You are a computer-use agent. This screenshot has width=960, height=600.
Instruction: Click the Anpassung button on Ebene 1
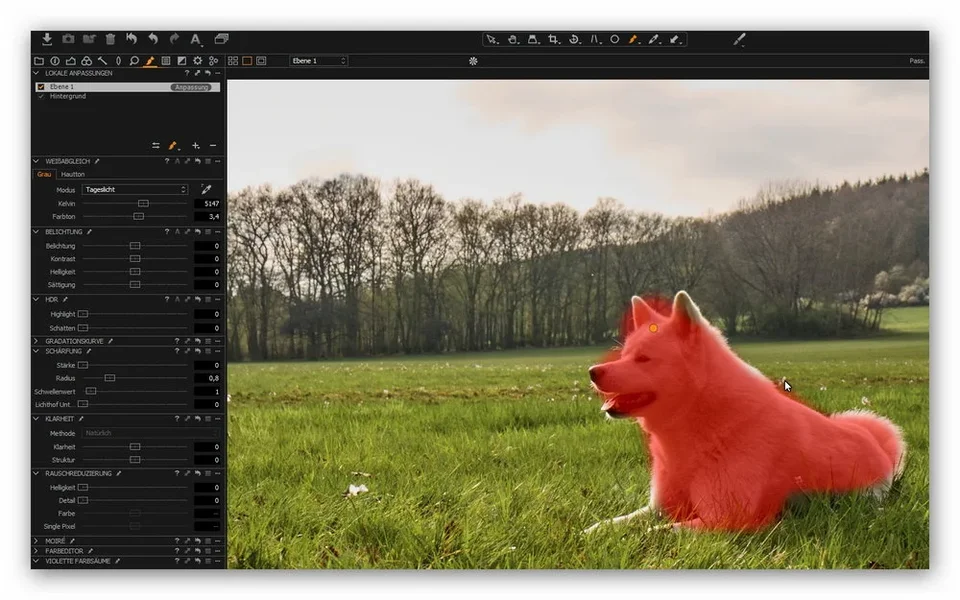click(x=192, y=87)
